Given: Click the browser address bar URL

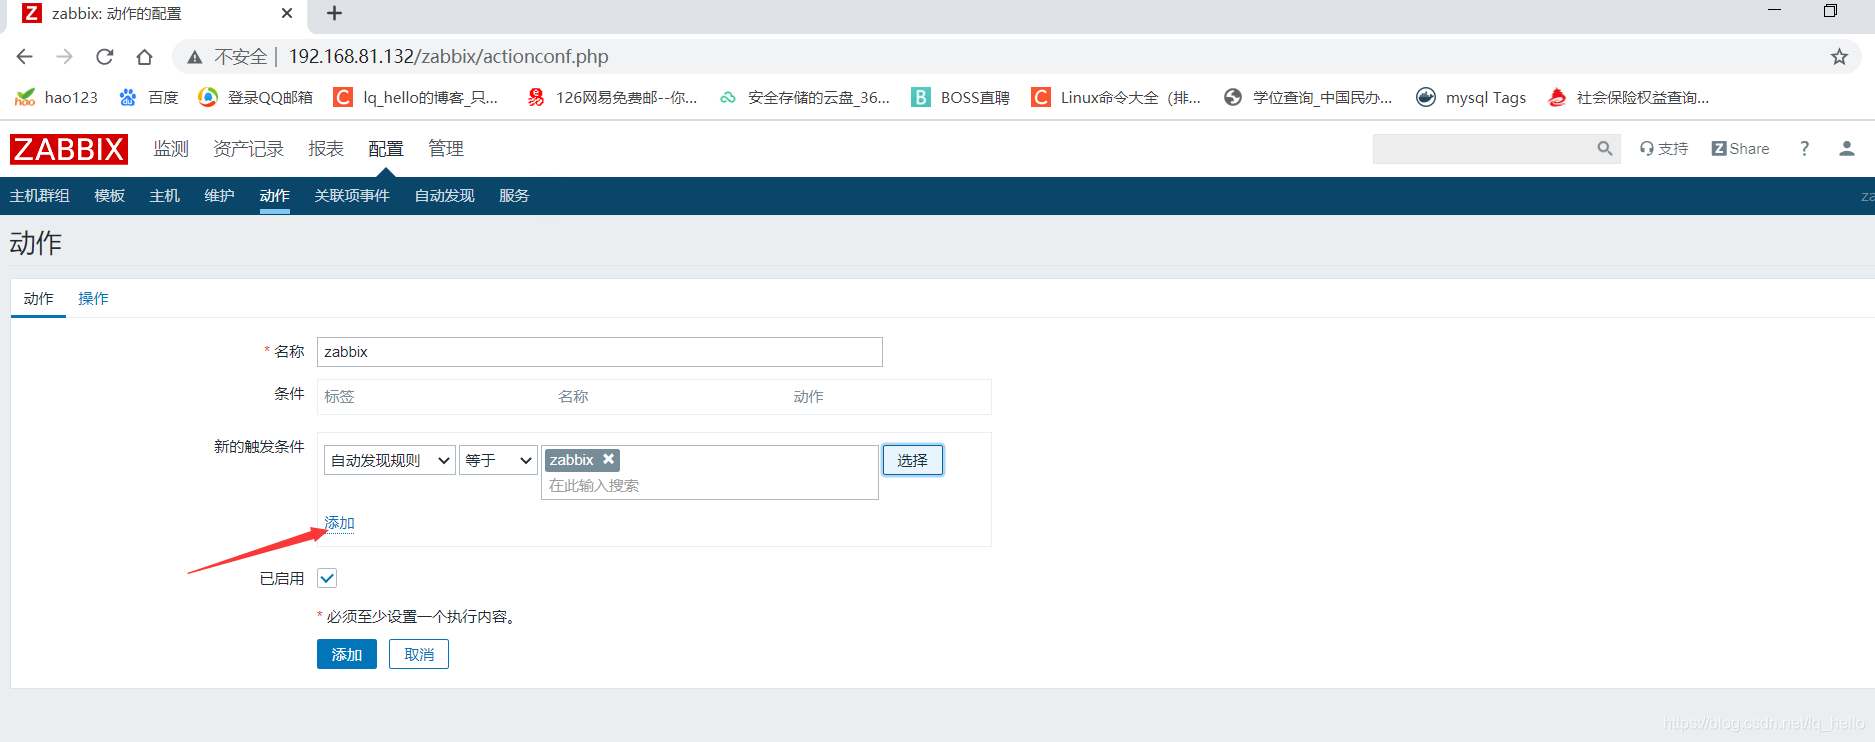Looking at the screenshot, I should (448, 56).
